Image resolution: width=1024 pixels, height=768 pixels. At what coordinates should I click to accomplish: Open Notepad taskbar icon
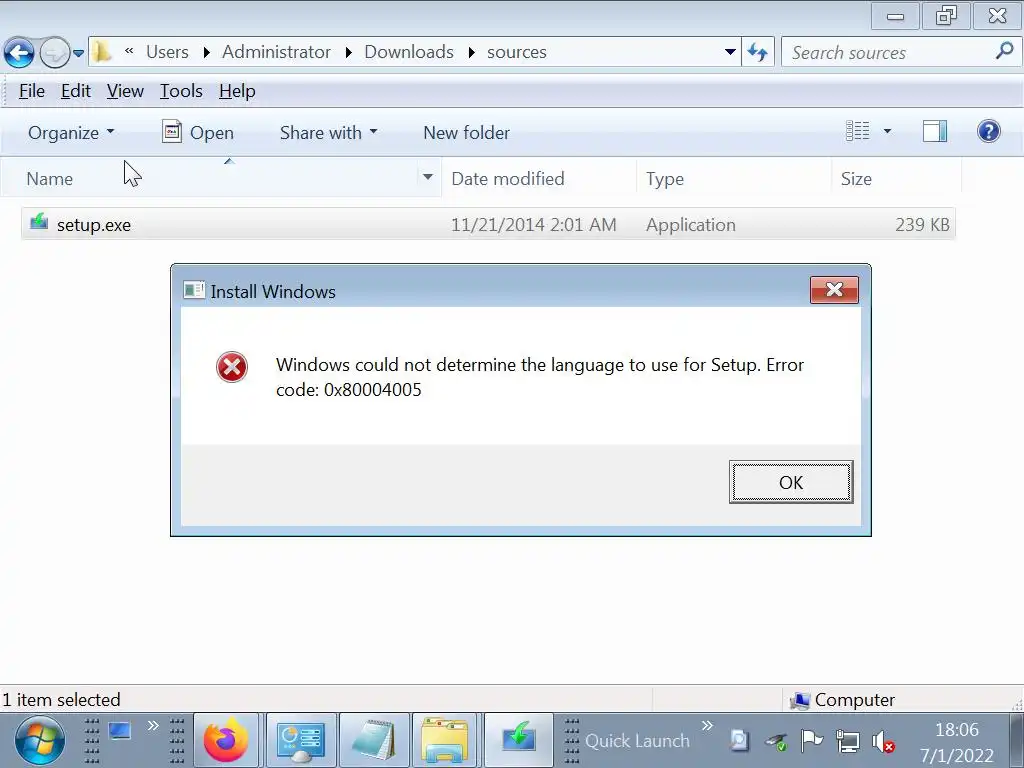click(374, 741)
